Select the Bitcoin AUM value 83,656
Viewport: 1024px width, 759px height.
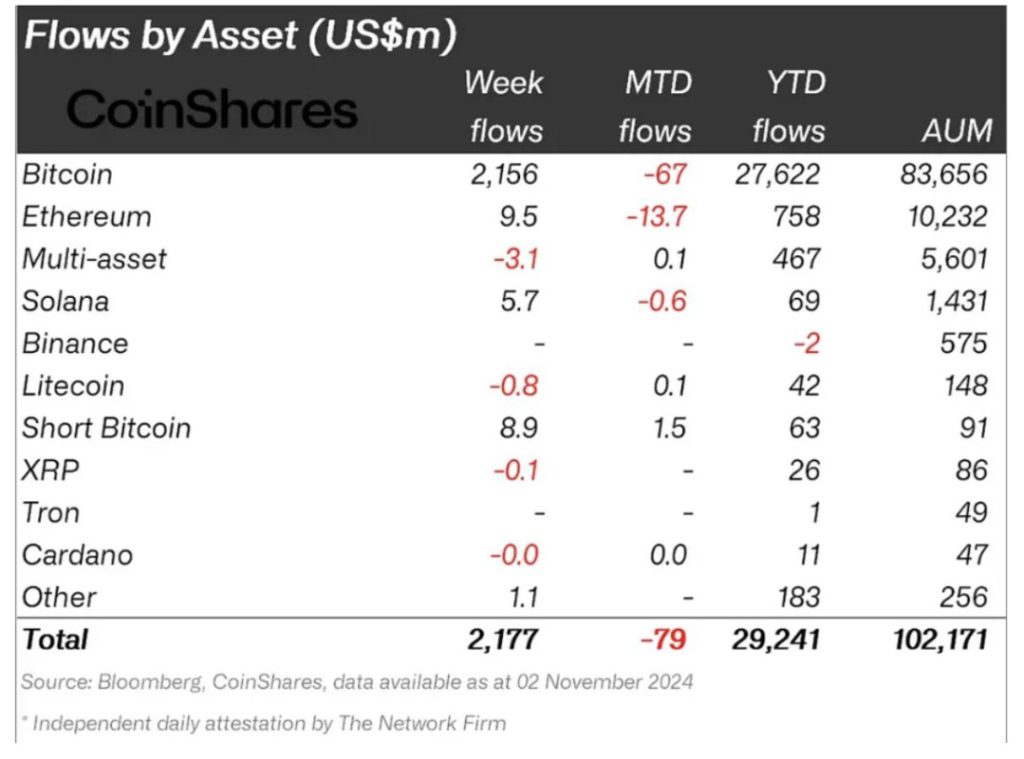943,174
